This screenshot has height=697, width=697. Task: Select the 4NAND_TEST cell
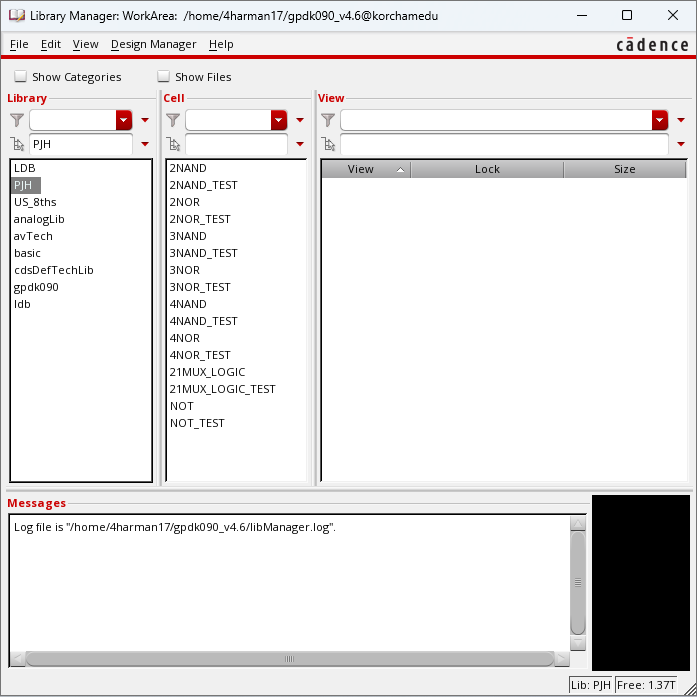tap(204, 321)
